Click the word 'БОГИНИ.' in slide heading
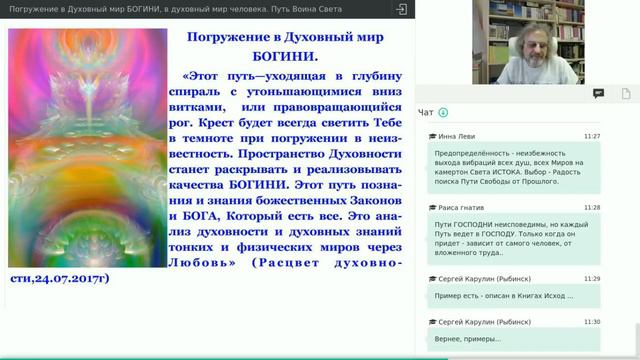The height and width of the screenshot is (360, 640). click(285, 56)
